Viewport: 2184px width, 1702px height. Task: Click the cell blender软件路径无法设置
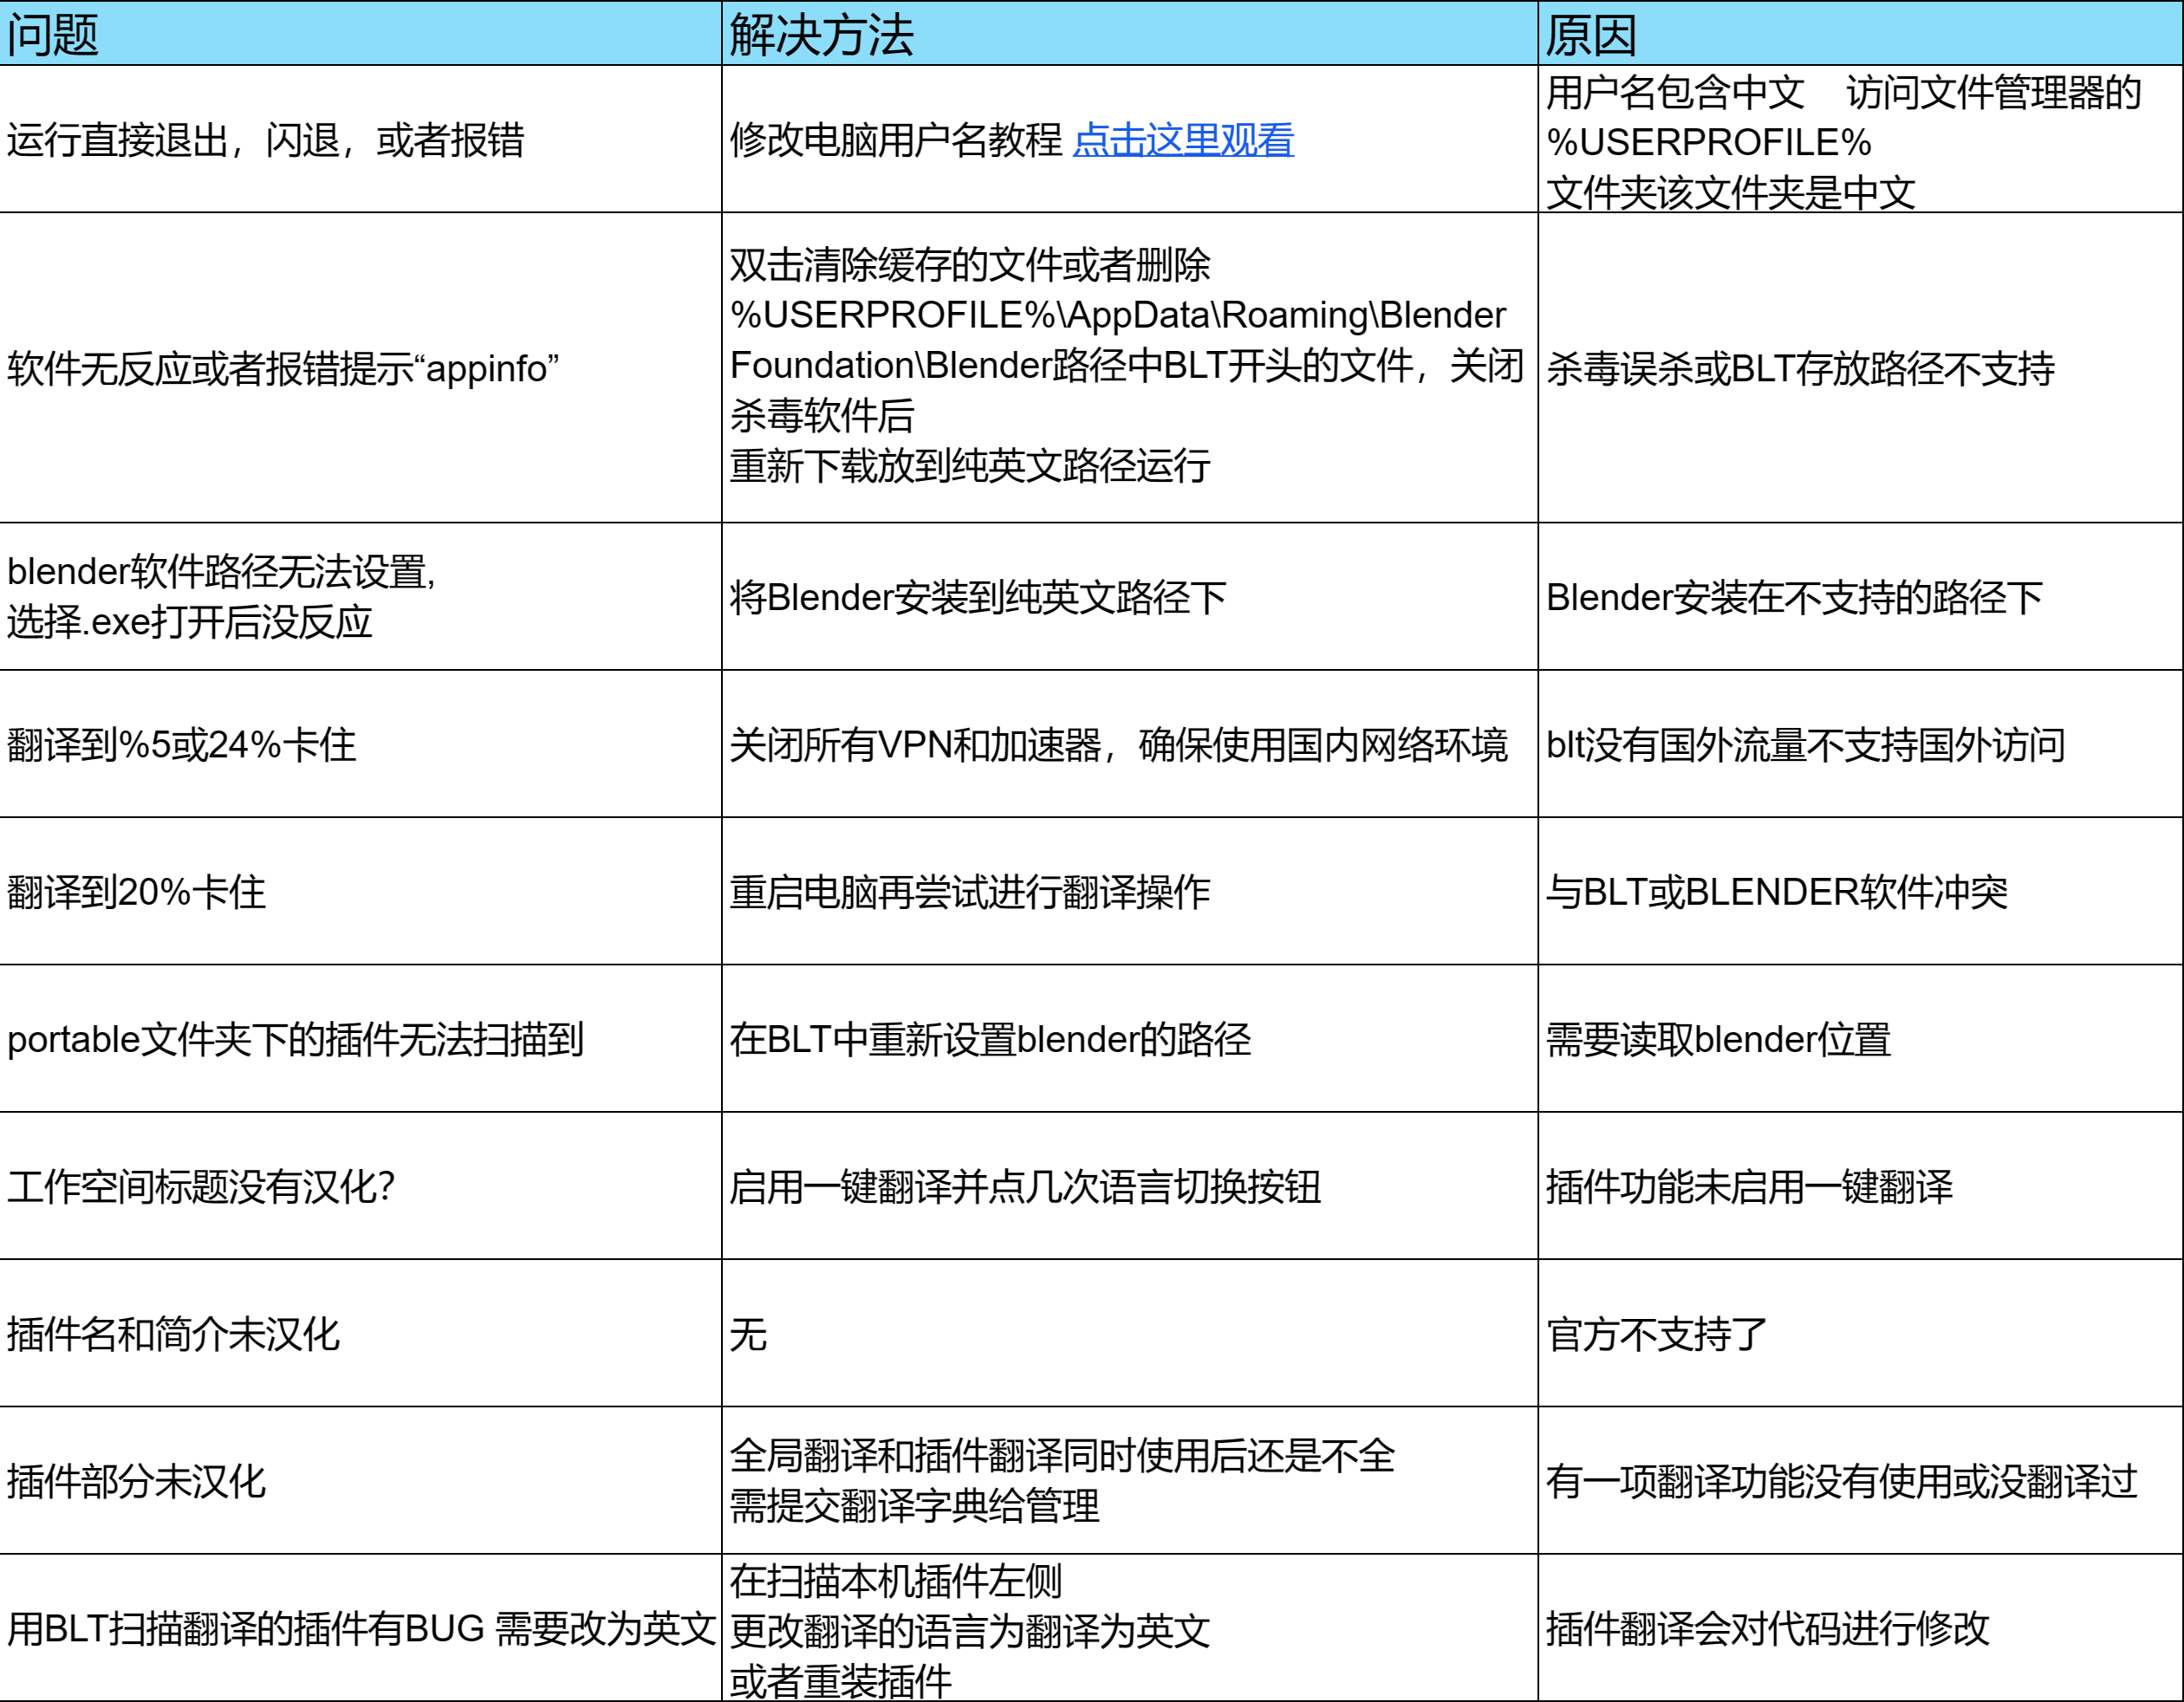tap(360, 596)
